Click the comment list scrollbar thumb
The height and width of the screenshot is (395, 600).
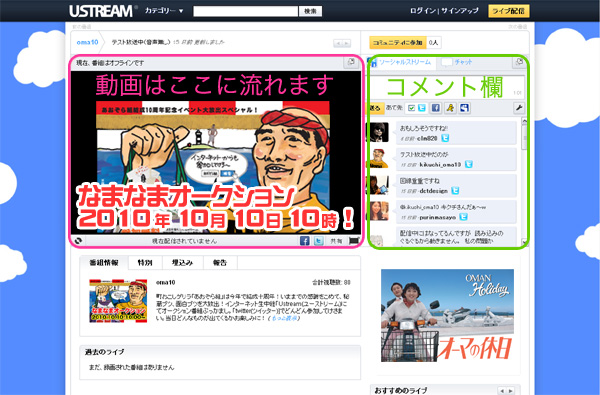pyautogui.click(x=524, y=138)
